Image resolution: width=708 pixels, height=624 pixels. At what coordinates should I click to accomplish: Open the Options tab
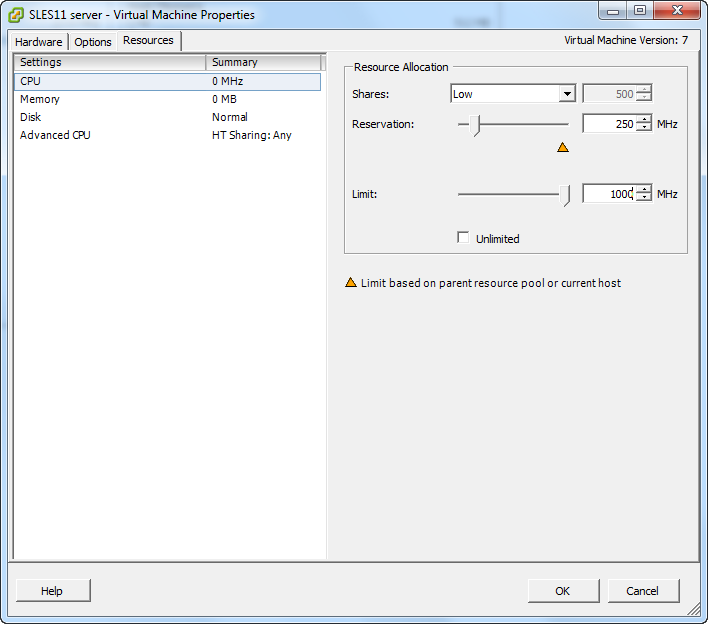[93, 42]
